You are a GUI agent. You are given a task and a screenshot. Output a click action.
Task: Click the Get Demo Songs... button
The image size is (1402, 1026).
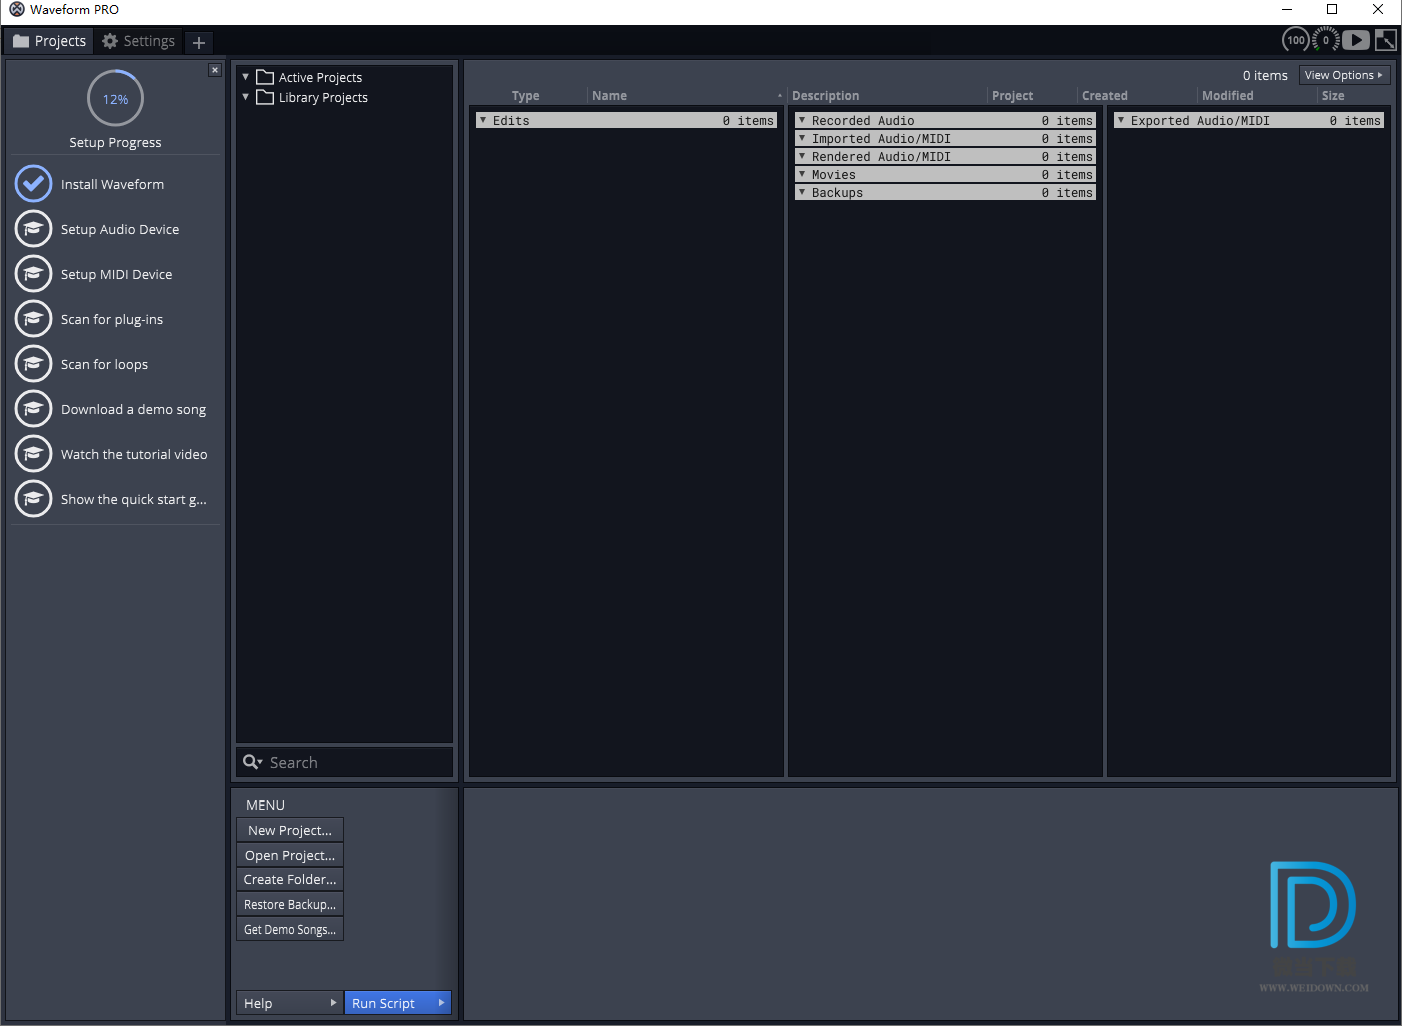click(x=290, y=929)
